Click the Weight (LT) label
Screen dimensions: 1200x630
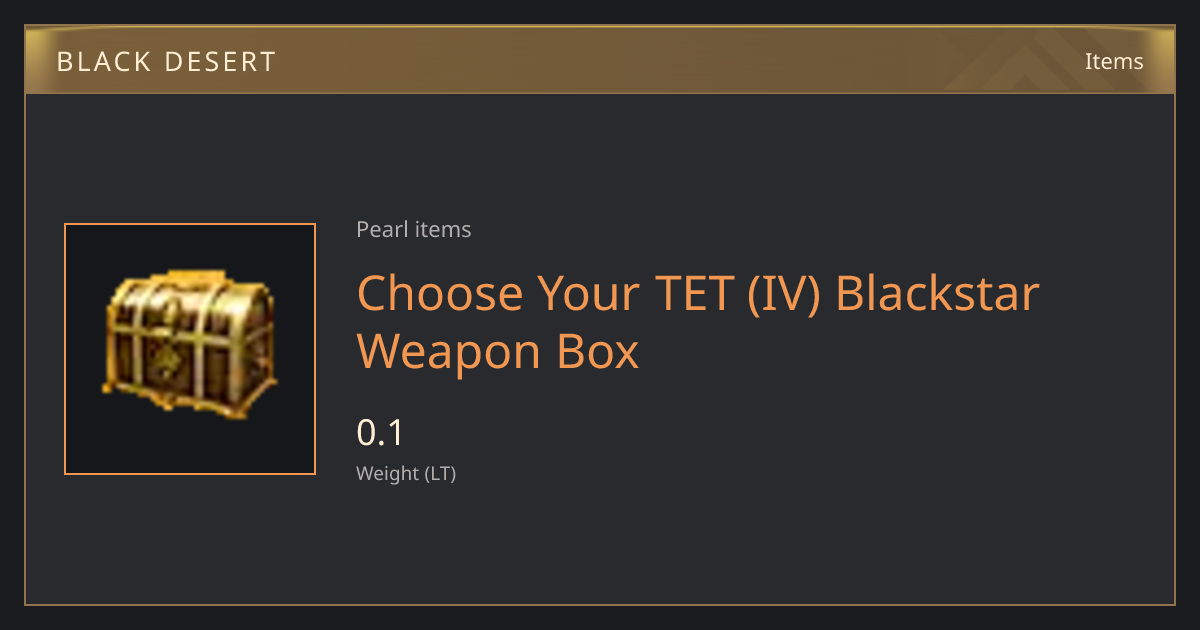tap(406, 474)
